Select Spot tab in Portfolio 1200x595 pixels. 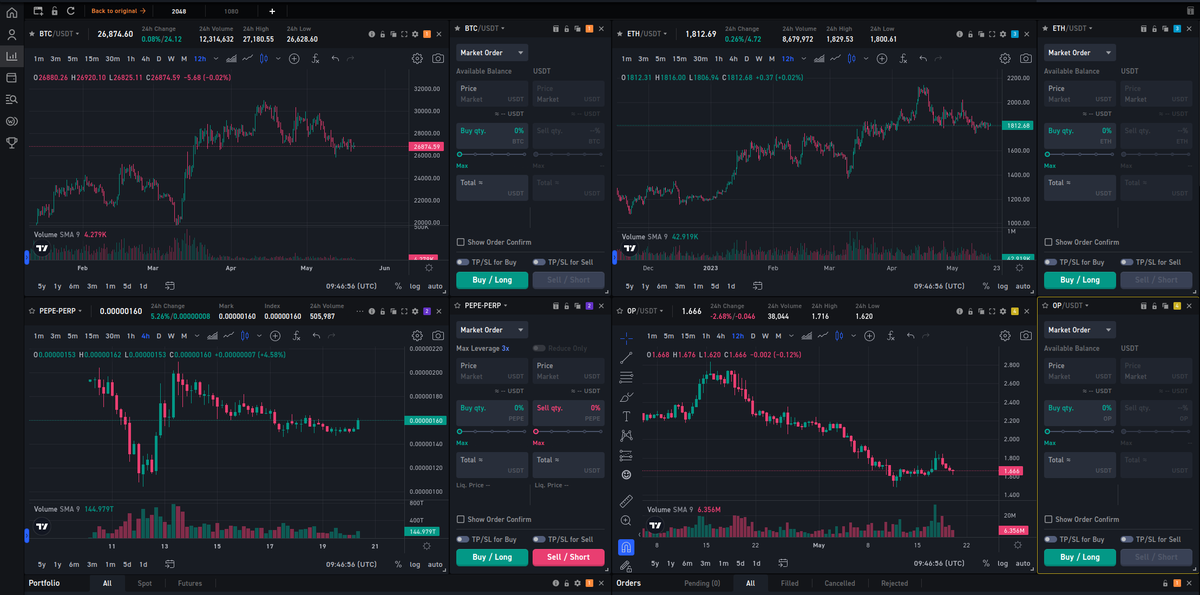[145, 583]
